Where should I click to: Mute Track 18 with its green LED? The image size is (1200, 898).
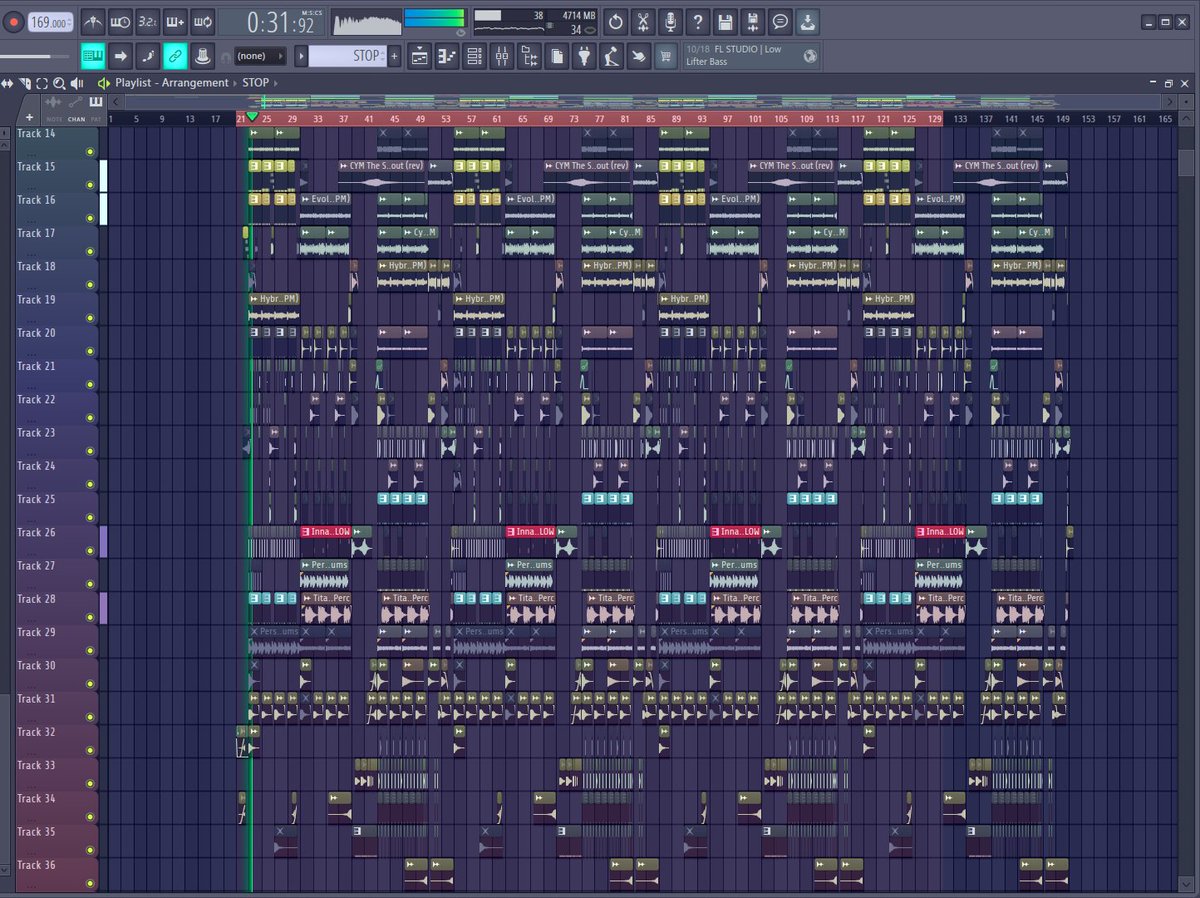click(90, 285)
